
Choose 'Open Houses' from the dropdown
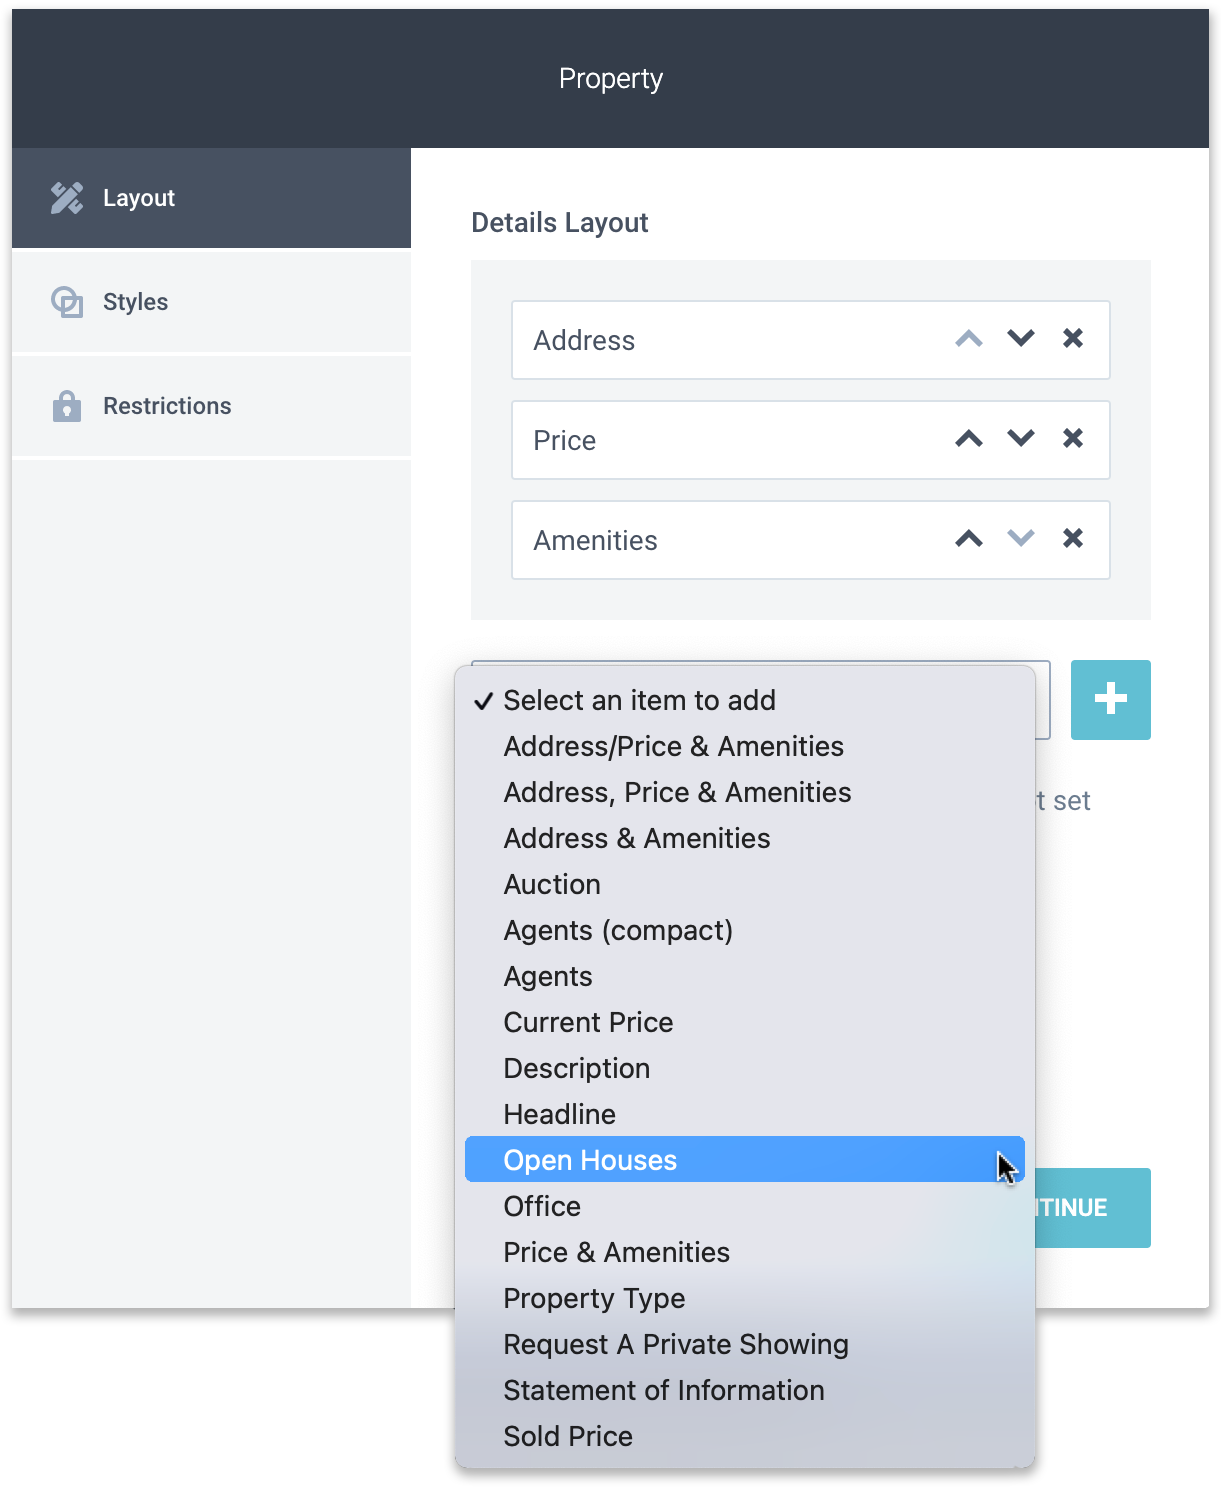pos(590,1159)
